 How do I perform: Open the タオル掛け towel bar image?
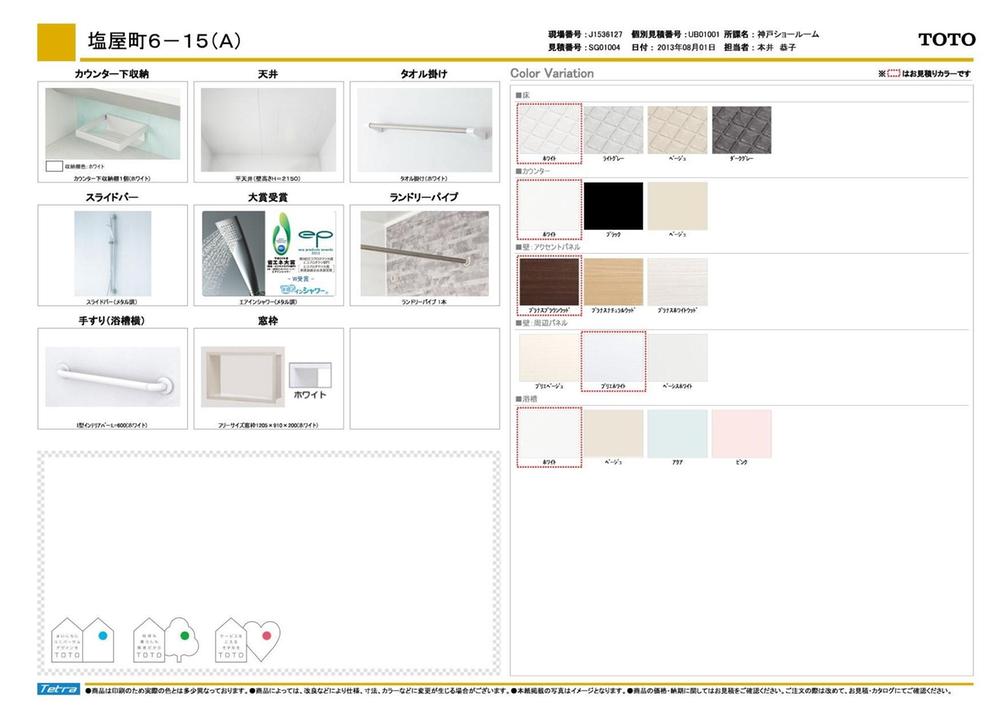pos(424,126)
